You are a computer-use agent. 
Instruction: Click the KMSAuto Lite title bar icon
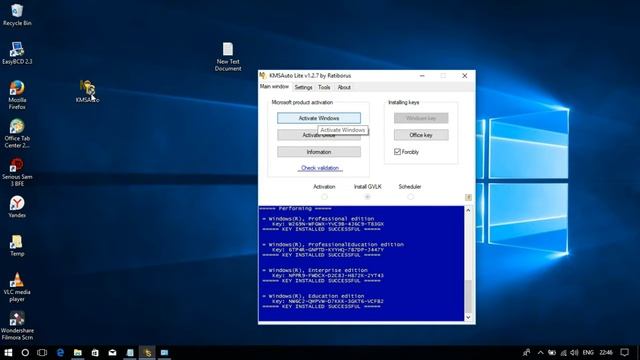tap(263, 76)
